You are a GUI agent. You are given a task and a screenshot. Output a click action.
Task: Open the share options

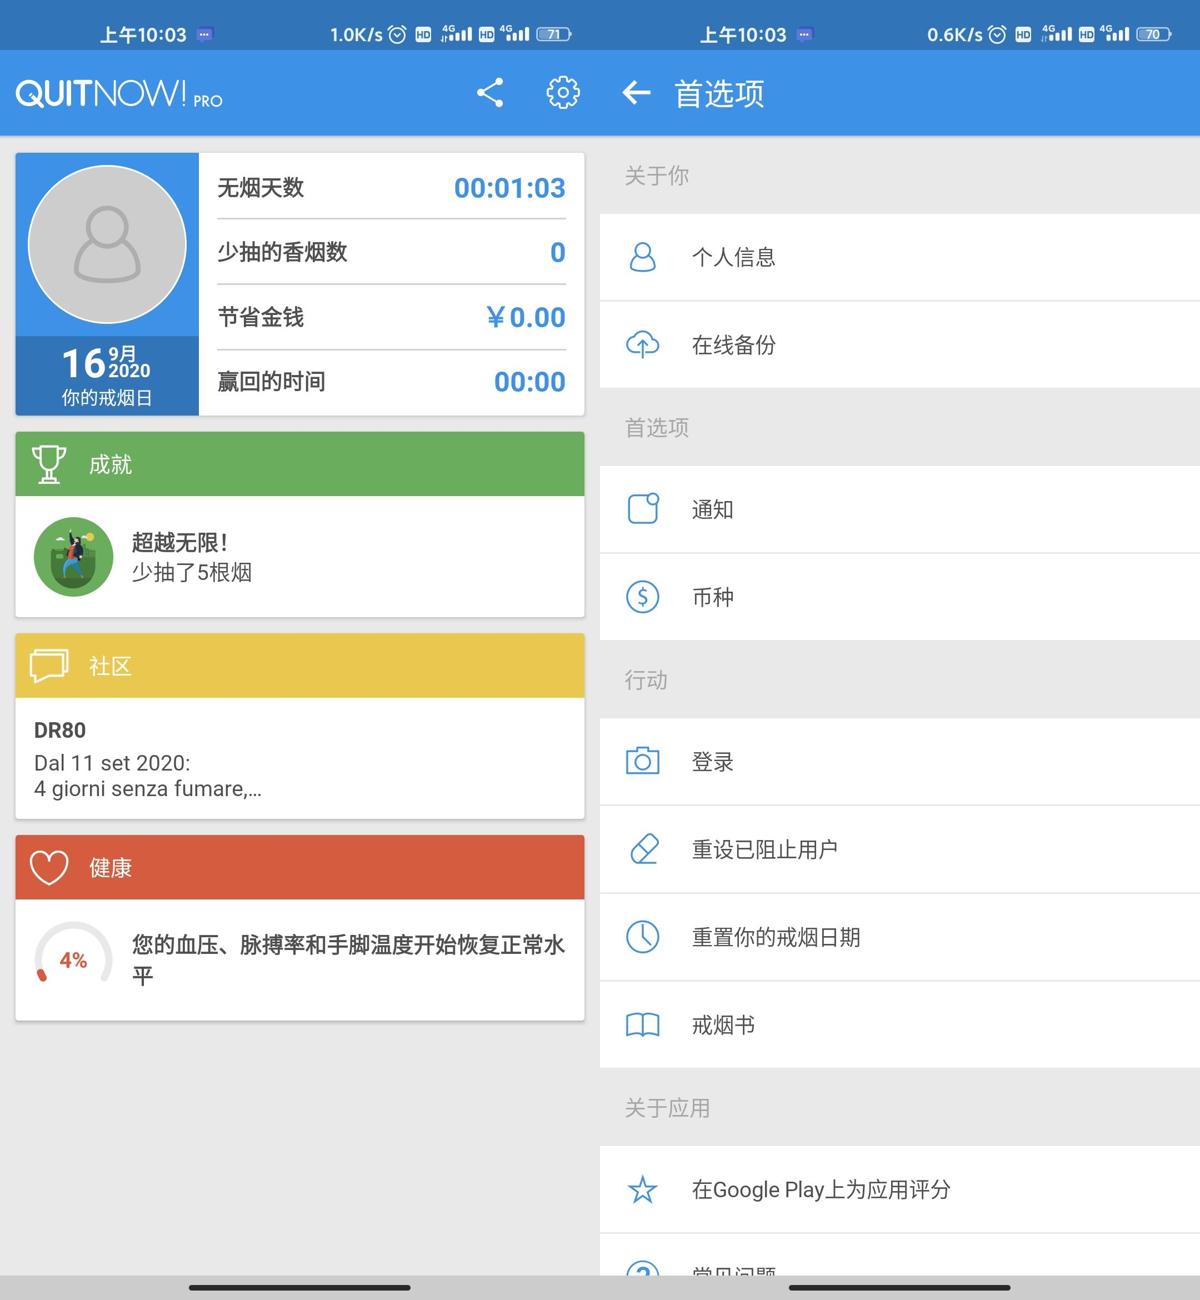[490, 92]
